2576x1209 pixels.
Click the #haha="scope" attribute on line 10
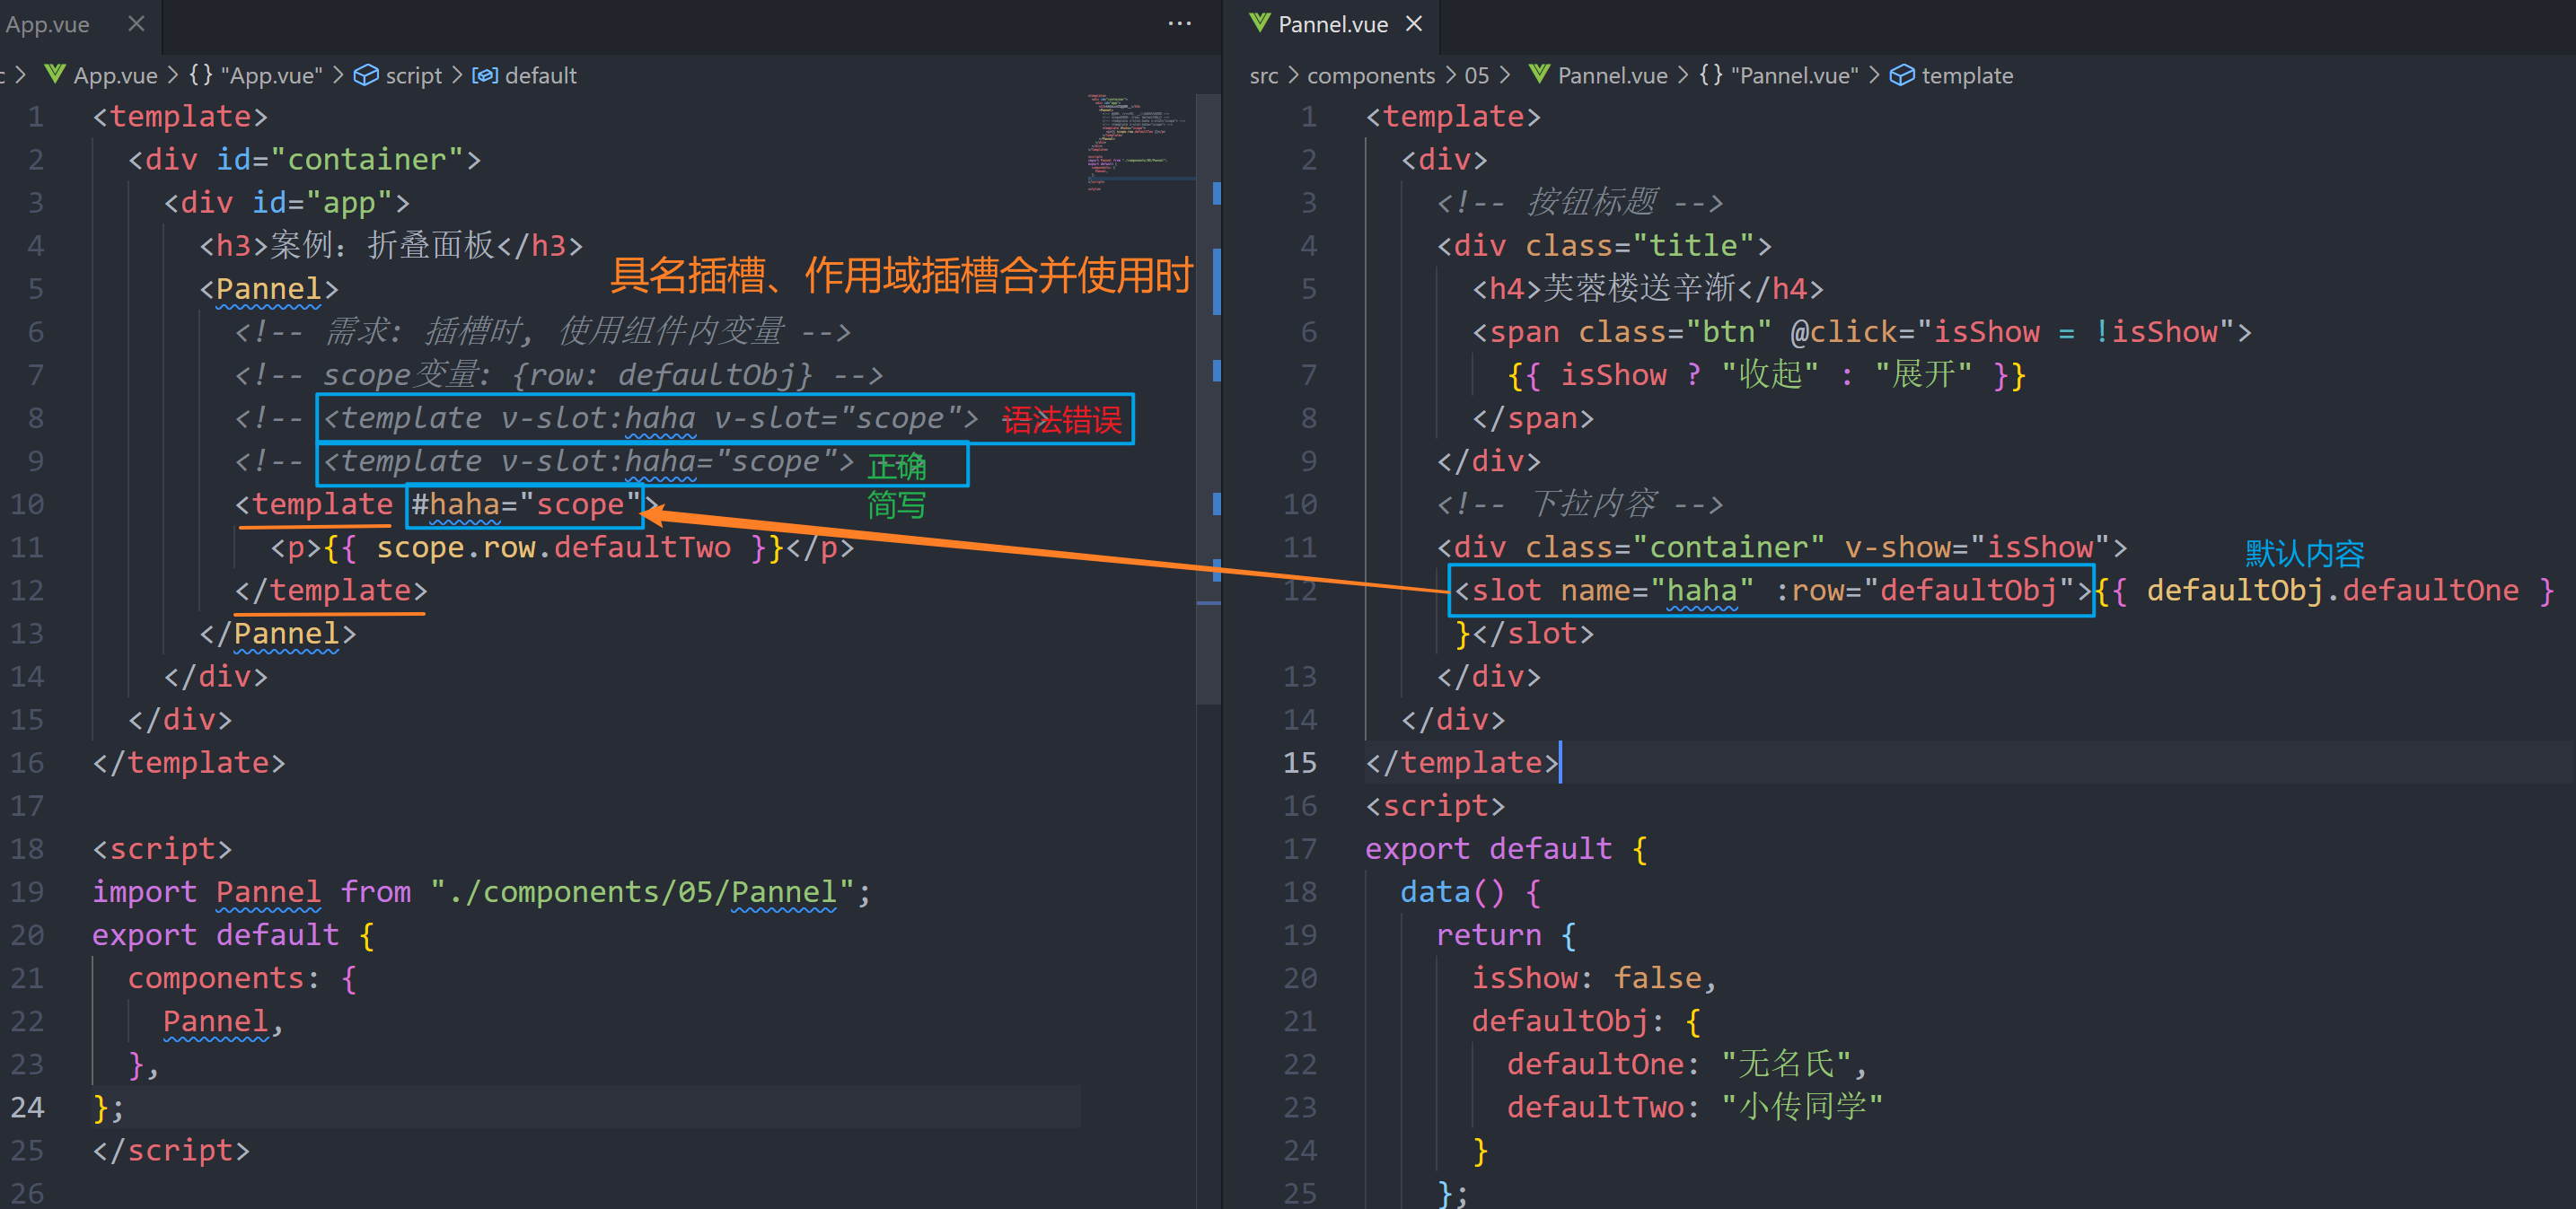tap(525, 504)
